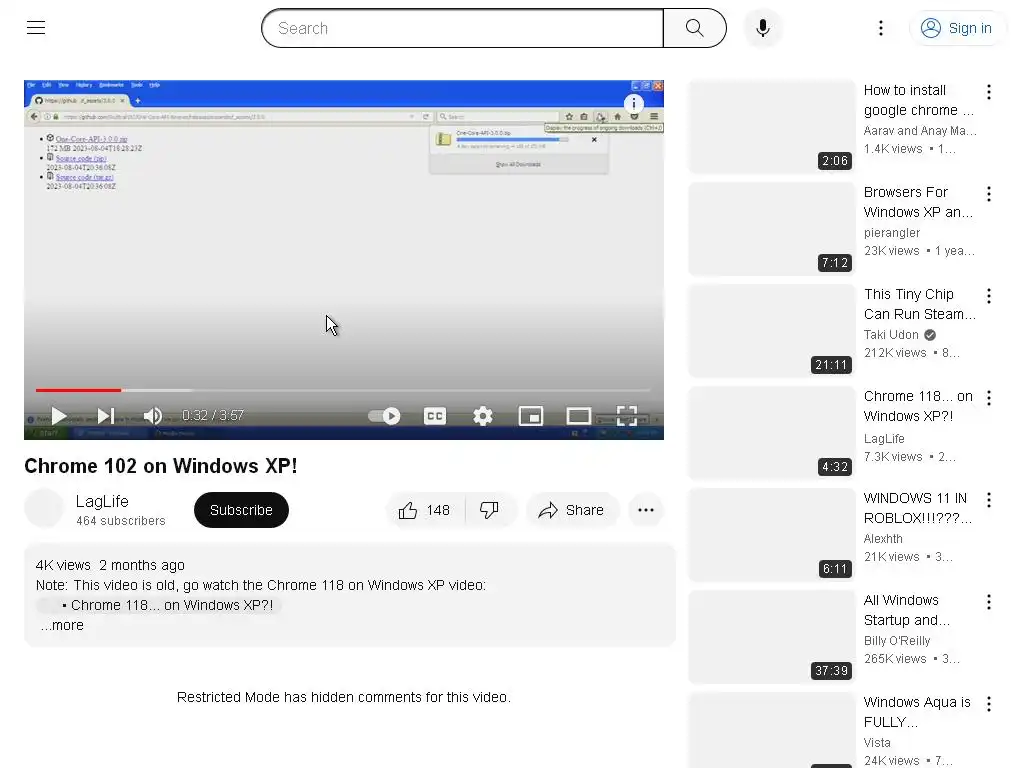Click the Video title 'Chrome 102 on Windows XP!'
Screen dimensions: 1024x768
pos(161,466)
